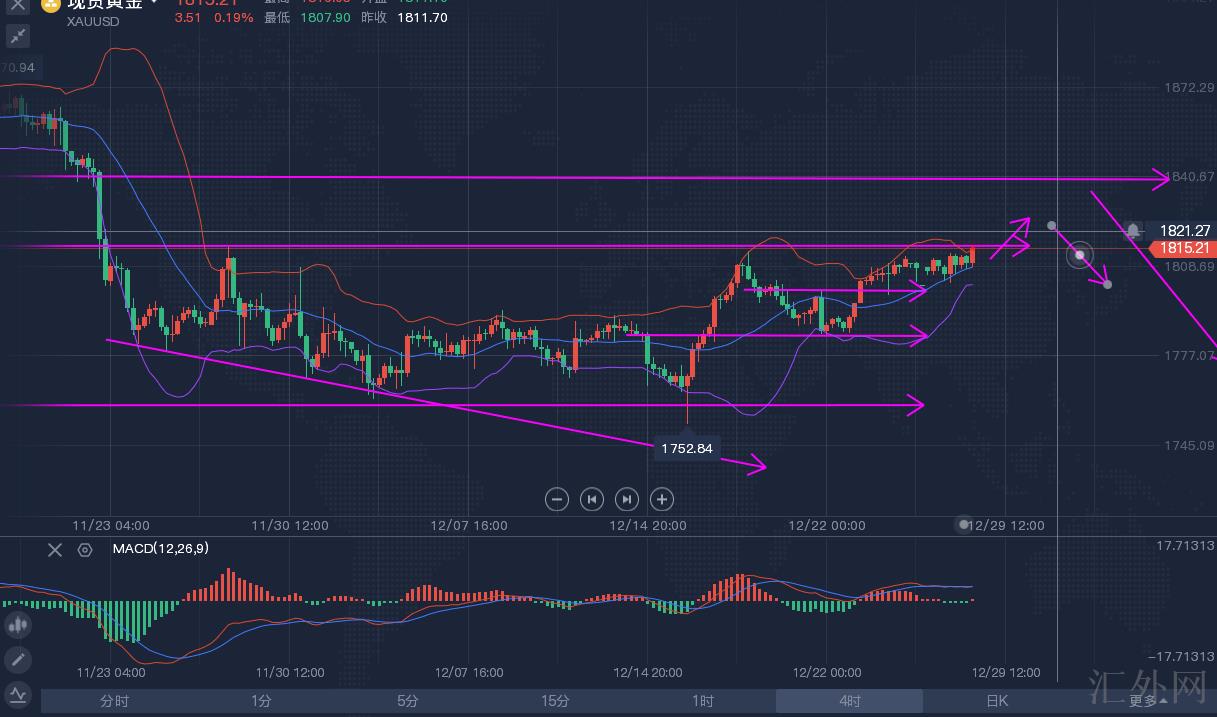The image size is (1217, 717).
Task: Switch to 1分 timeframe tab
Action: coord(261,701)
